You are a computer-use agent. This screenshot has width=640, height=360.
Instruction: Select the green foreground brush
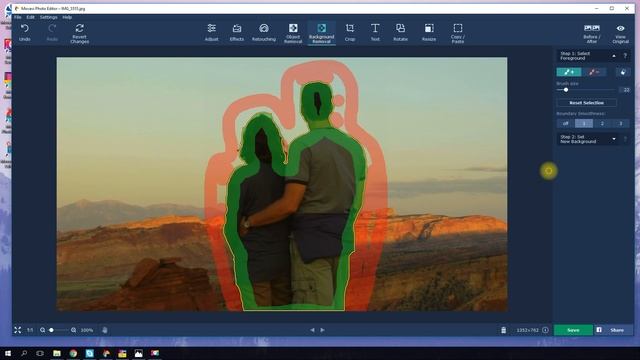coord(569,72)
